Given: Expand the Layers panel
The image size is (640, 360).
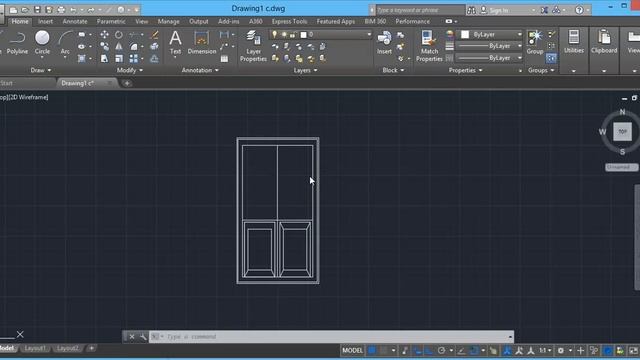Looking at the screenshot, I should (305, 70).
